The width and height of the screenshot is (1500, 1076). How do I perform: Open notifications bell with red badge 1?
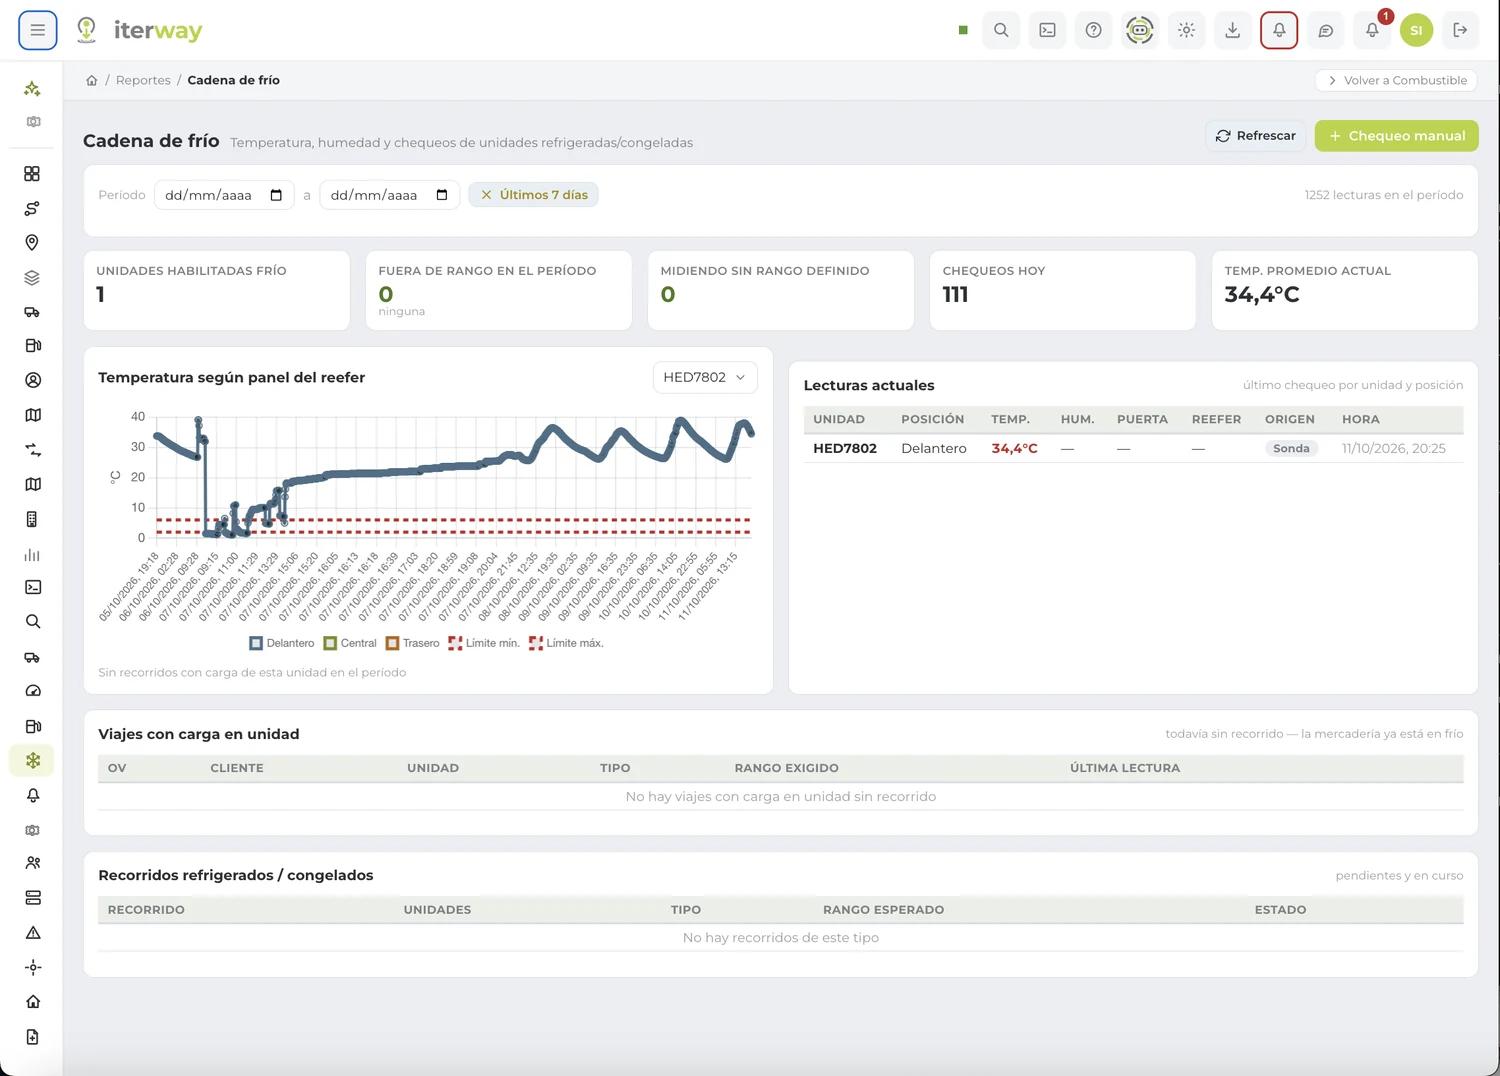point(1372,30)
